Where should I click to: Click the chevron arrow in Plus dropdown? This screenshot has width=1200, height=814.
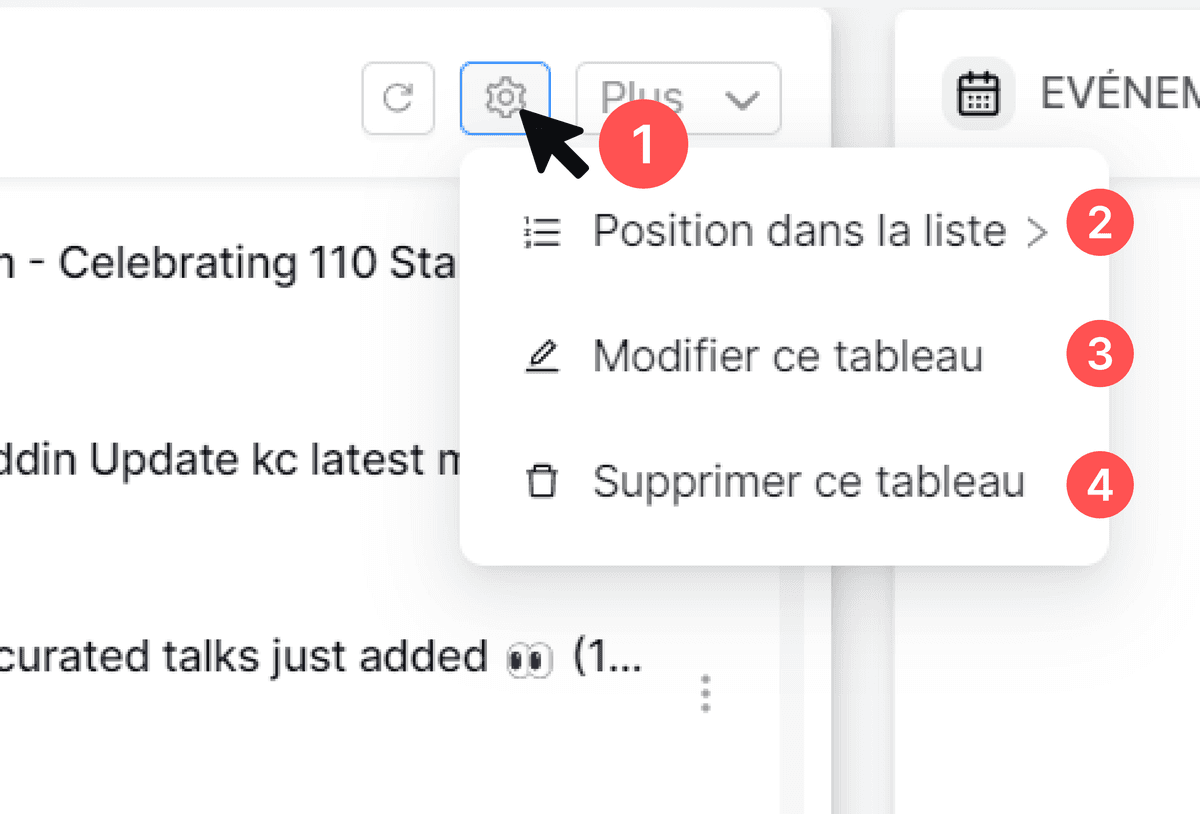click(x=741, y=99)
